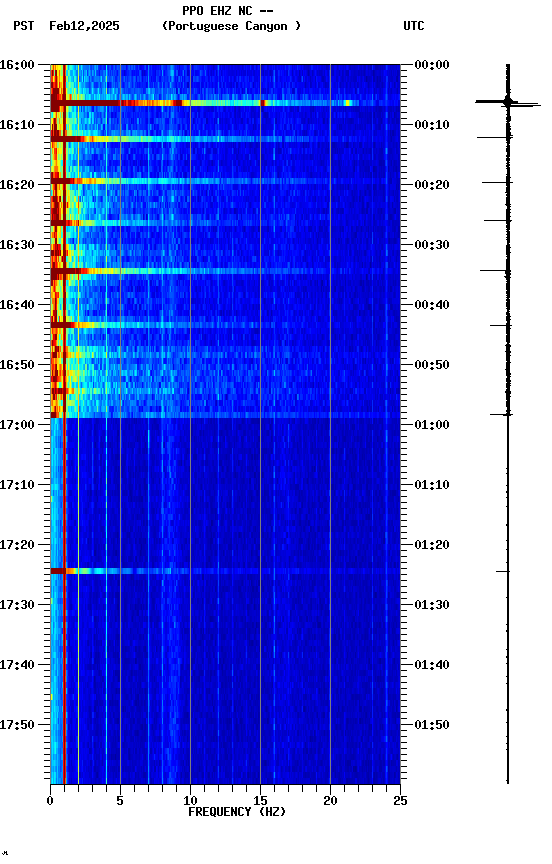Click the 10 Hz frequency tick label
This screenshot has width=552, height=864.
tap(190, 801)
